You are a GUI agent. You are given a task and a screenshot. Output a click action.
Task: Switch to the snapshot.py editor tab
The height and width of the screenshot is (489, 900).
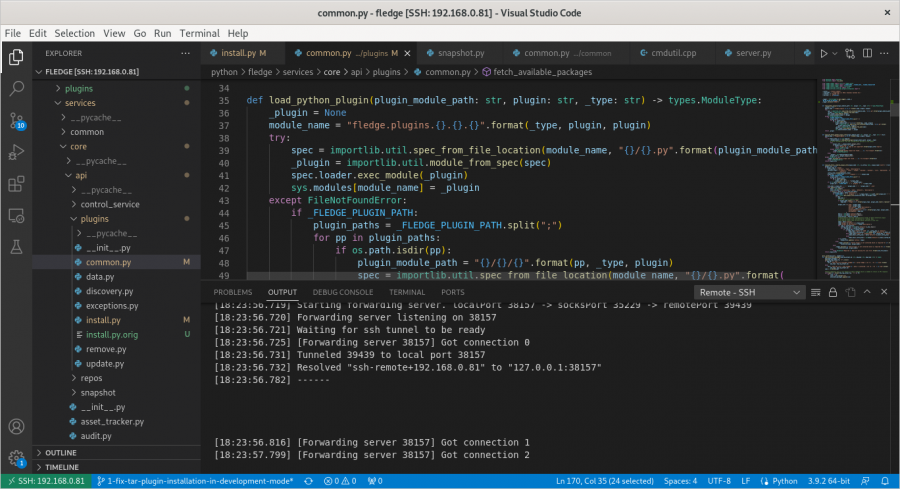click(460, 53)
